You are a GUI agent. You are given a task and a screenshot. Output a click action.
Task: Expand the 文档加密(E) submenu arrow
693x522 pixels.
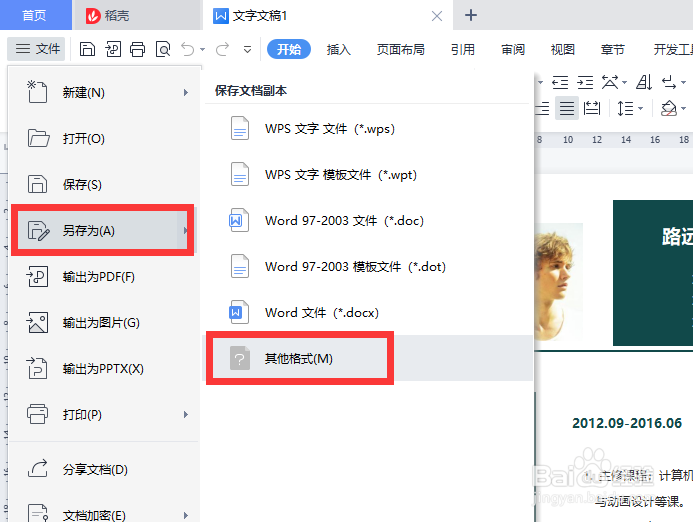(186, 515)
